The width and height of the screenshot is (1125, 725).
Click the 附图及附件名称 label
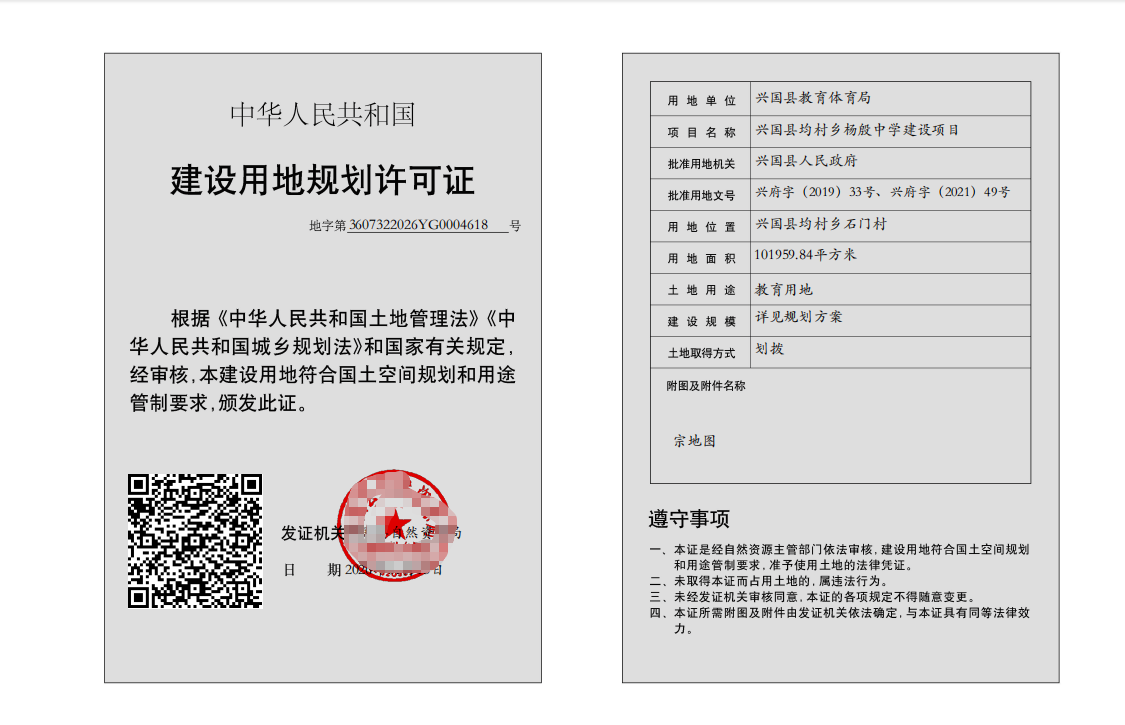(706, 386)
